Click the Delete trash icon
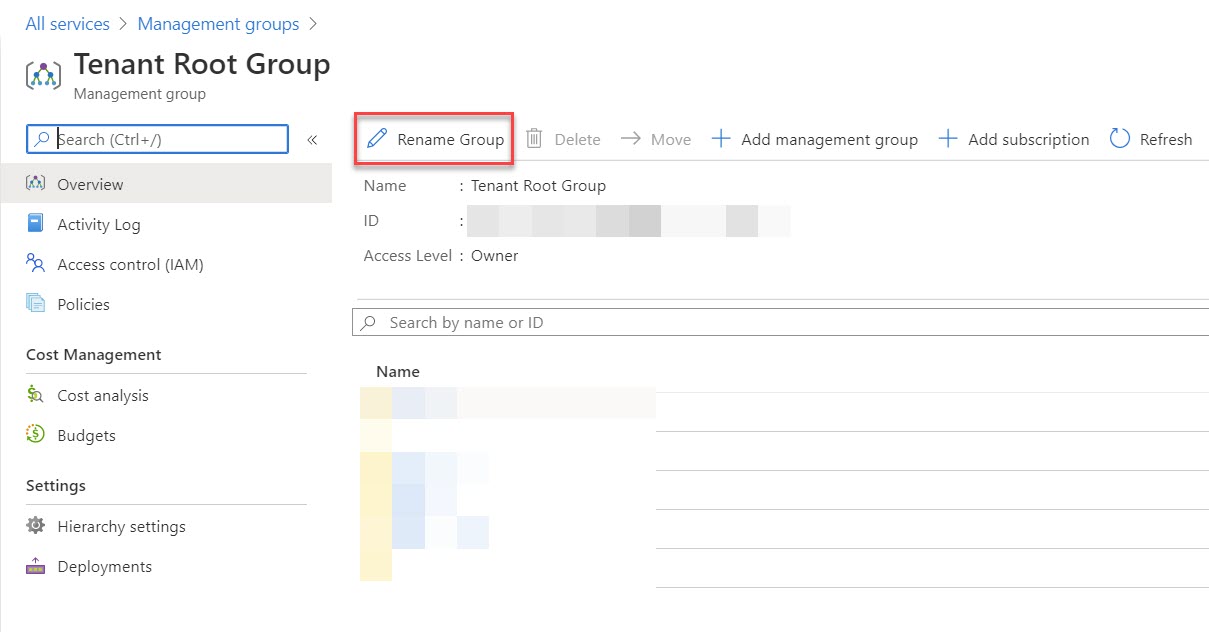The width and height of the screenshot is (1209, 632). [x=536, y=139]
